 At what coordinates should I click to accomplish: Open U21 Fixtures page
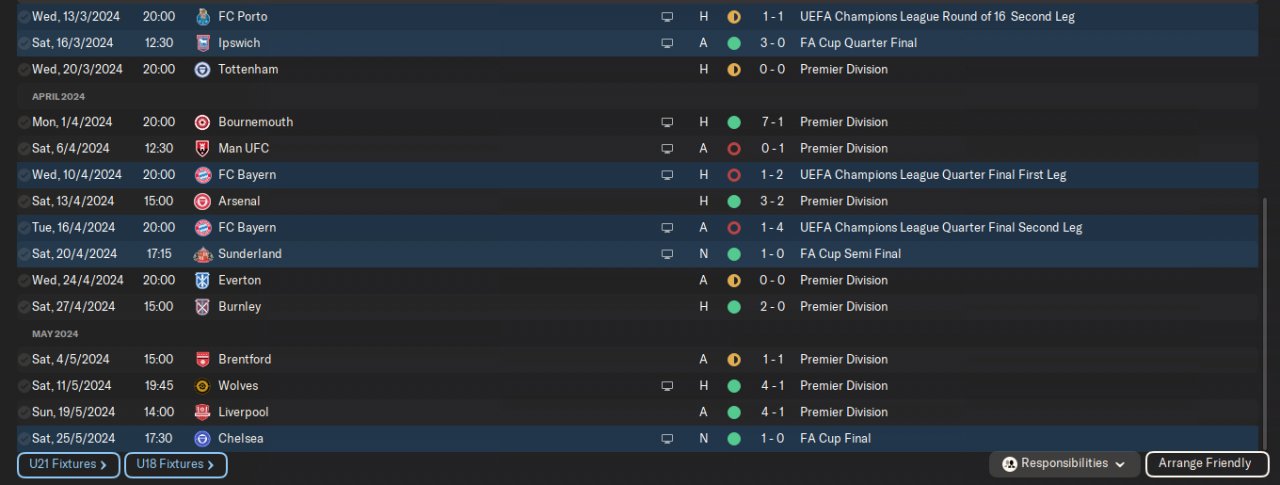tap(68, 464)
